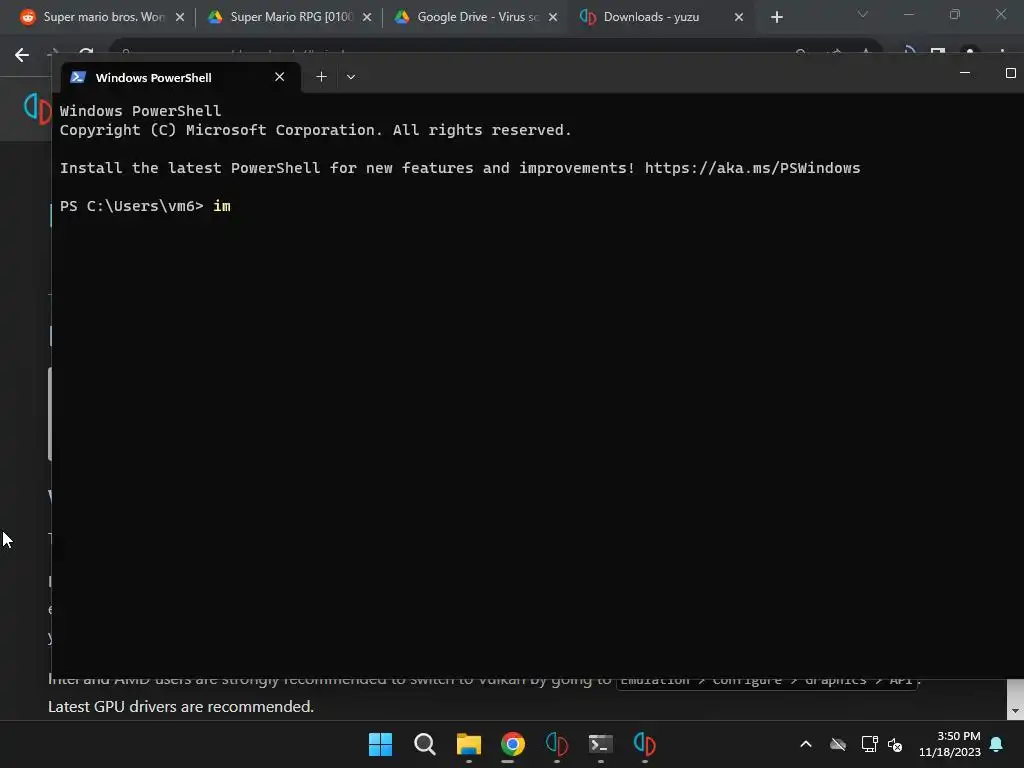1024x768 pixels.
Task: Click yuzu site logo in browser page
Action: [37, 108]
